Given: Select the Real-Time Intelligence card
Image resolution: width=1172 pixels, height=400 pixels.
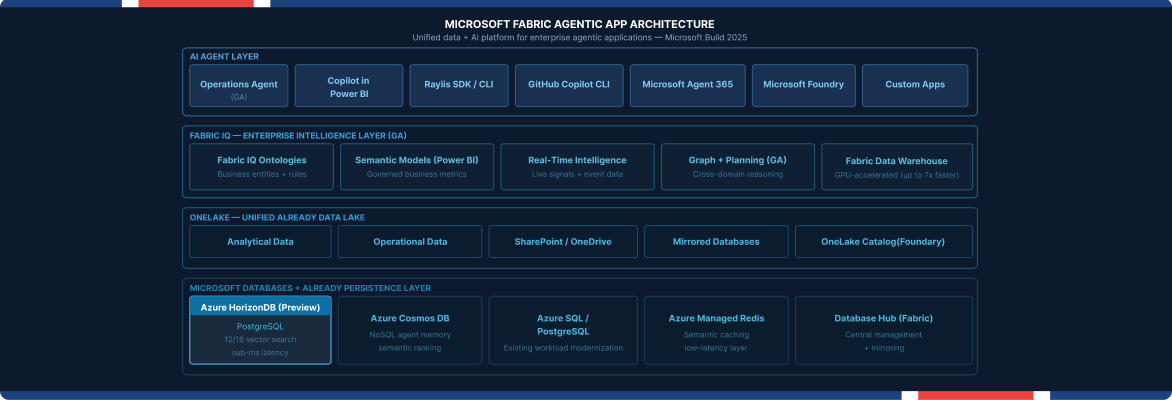Looking at the screenshot, I should (x=577, y=167).
